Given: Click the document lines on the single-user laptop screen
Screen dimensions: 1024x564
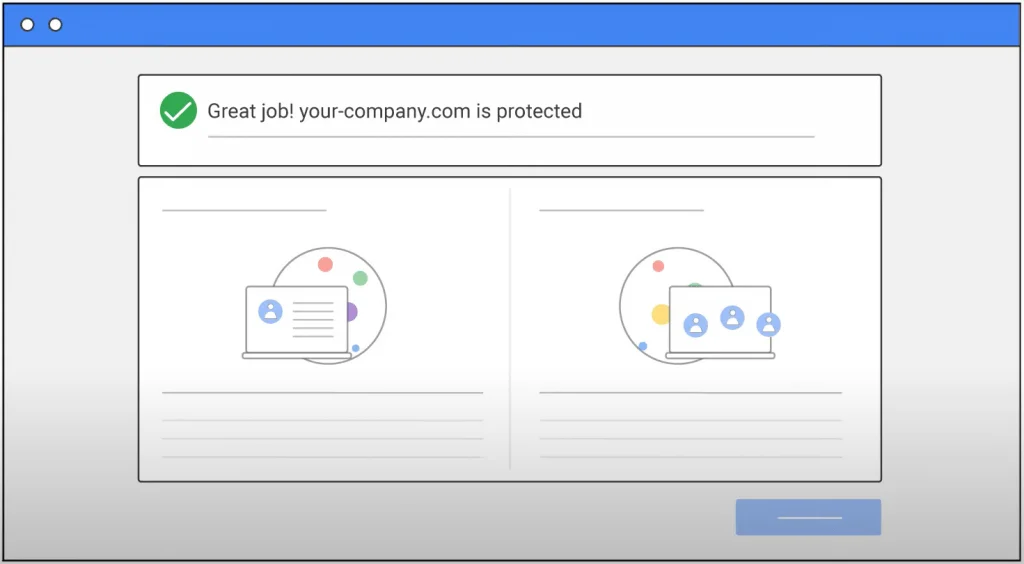Looking at the screenshot, I should coord(313,317).
